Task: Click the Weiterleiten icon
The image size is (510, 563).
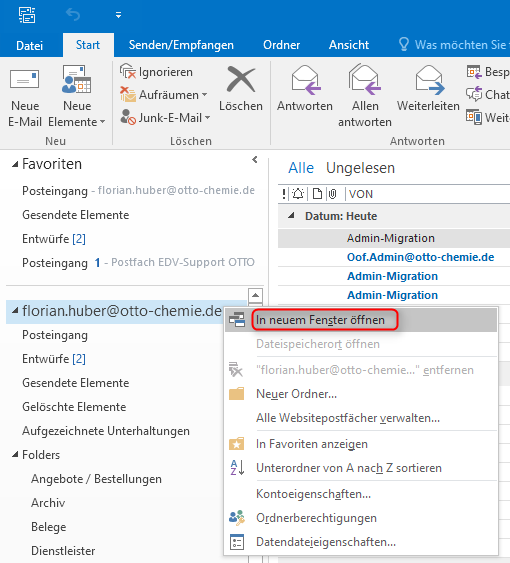Action: click(428, 89)
